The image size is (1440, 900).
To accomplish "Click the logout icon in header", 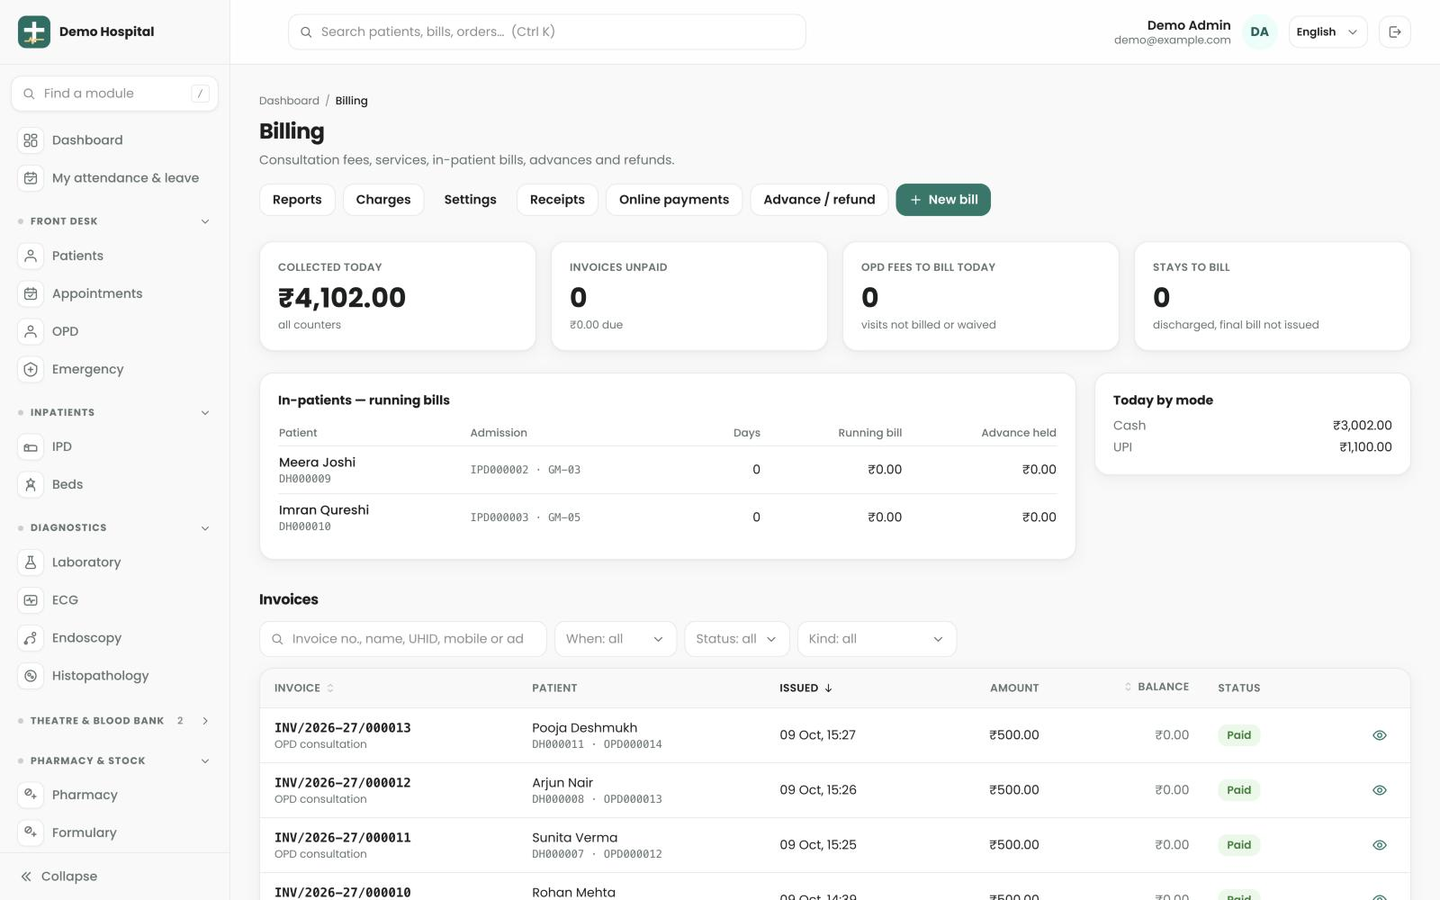I will (1395, 32).
